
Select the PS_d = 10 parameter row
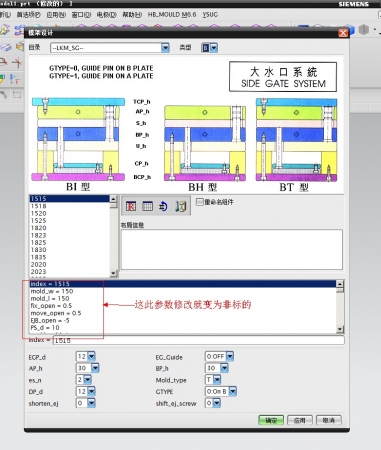point(183,328)
